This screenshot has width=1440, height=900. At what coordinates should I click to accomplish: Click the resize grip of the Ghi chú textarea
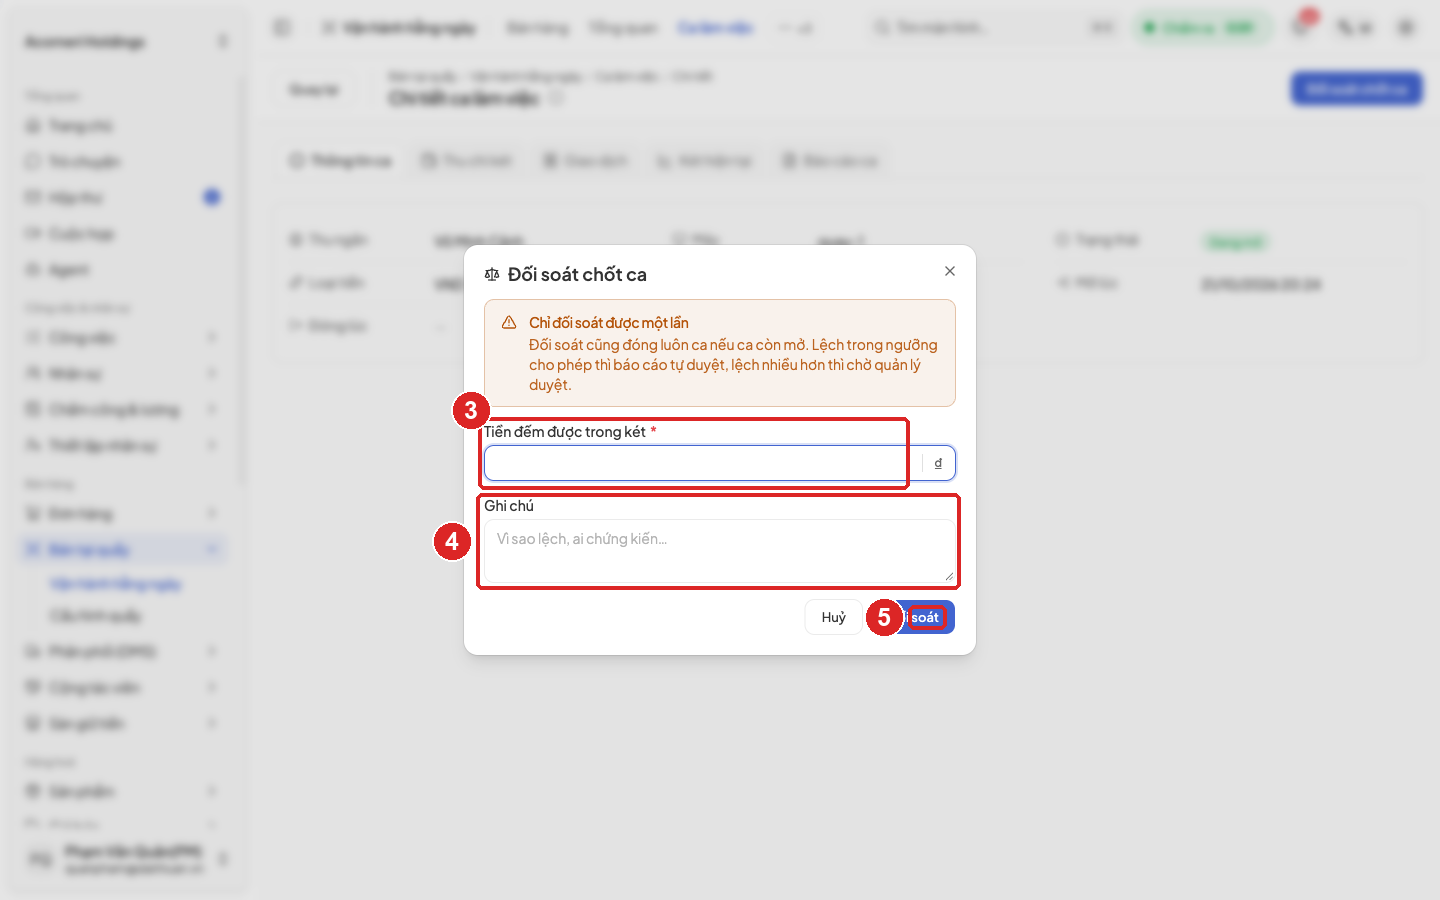tap(948, 576)
